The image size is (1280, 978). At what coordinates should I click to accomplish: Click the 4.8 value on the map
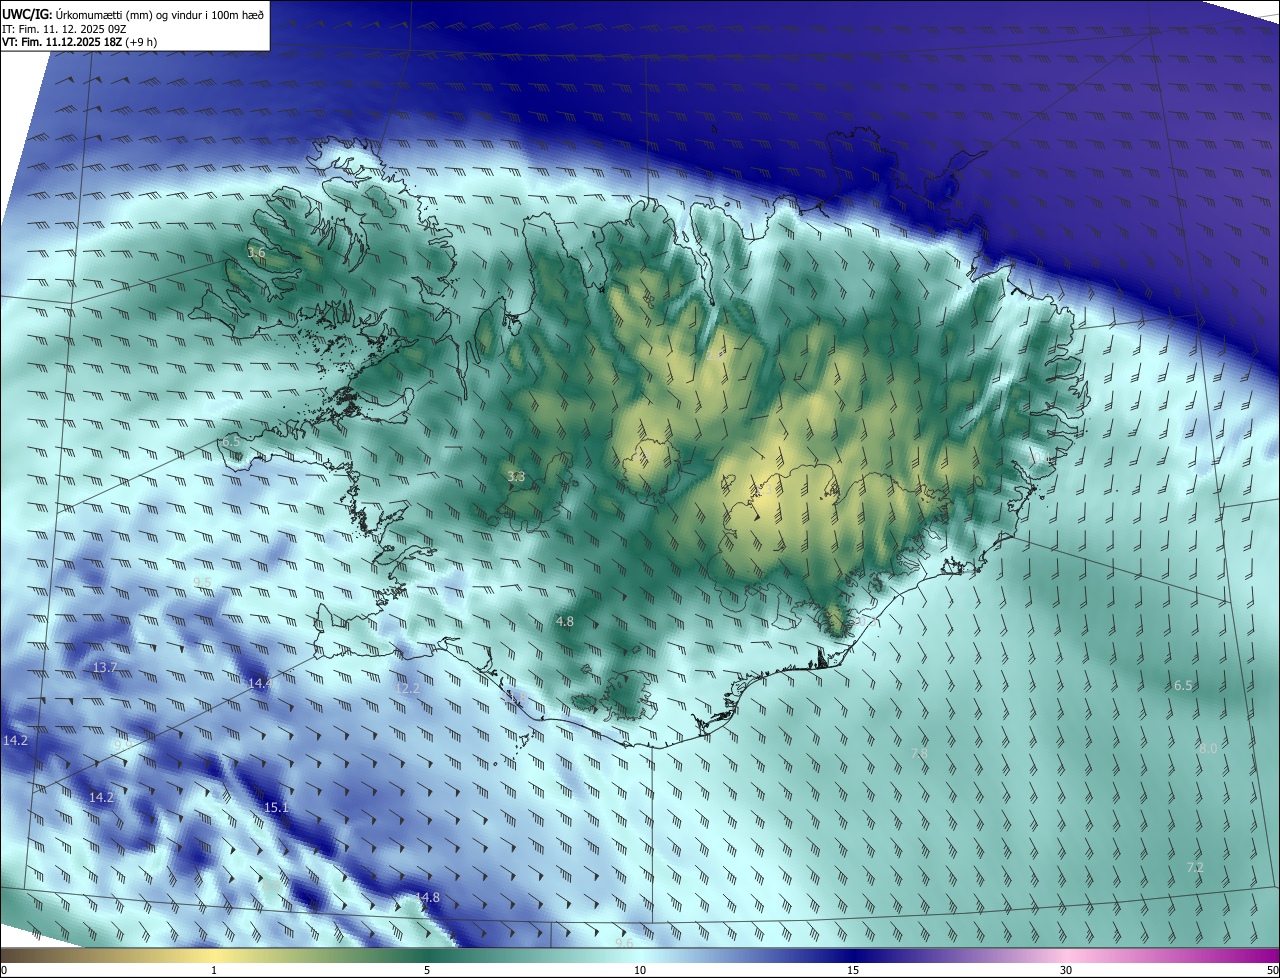tap(565, 622)
